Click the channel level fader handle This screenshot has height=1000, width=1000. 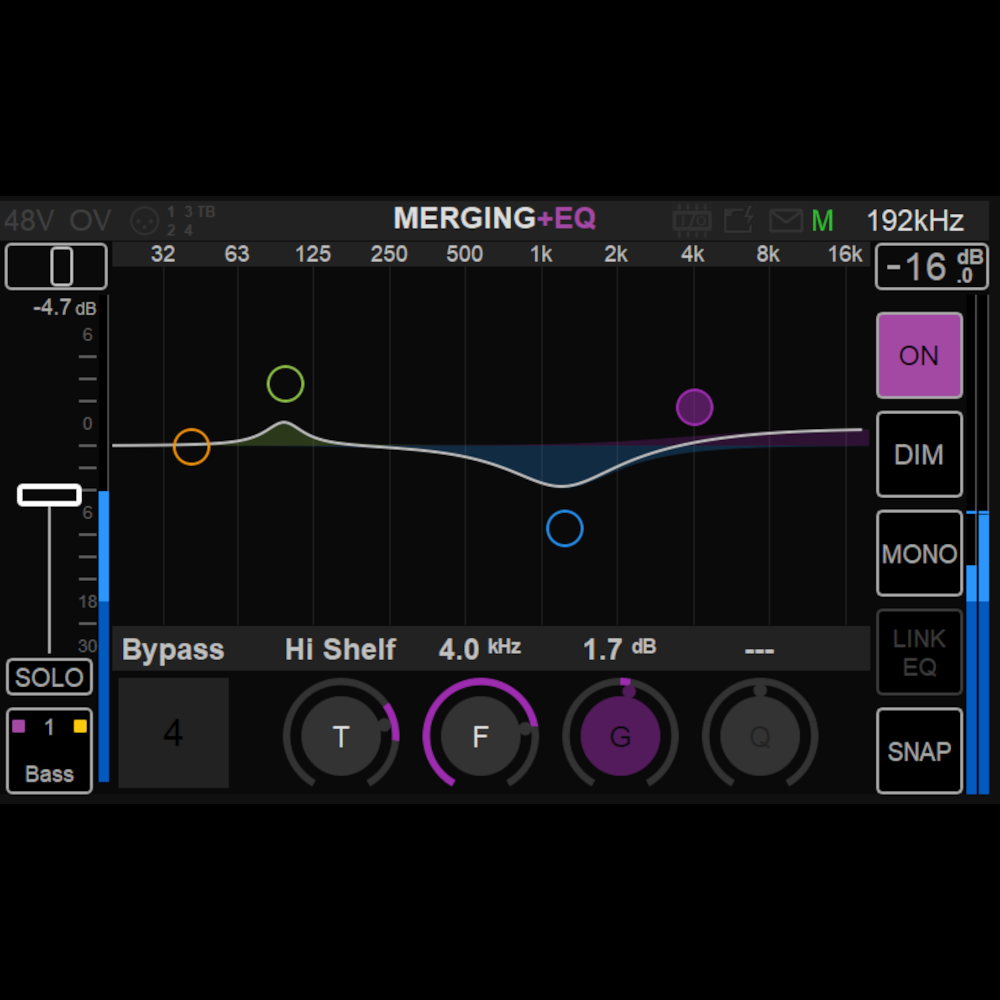tap(49, 495)
